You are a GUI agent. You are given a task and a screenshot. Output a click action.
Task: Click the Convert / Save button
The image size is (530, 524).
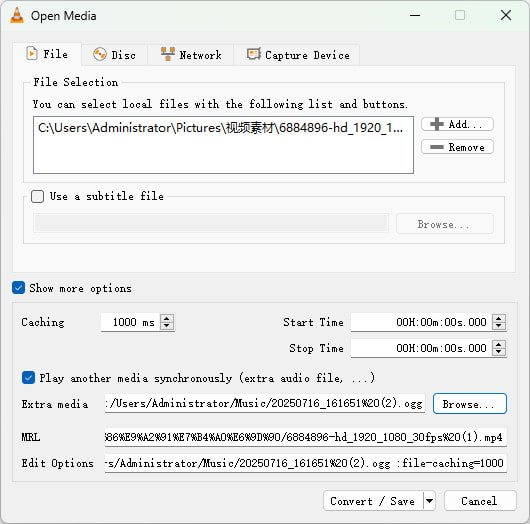pyautogui.click(x=372, y=501)
